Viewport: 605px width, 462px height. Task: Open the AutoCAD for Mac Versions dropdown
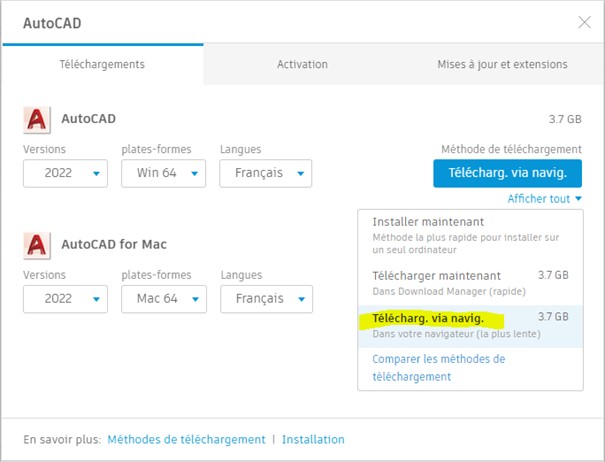pyautogui.click(x=65, y=299)
